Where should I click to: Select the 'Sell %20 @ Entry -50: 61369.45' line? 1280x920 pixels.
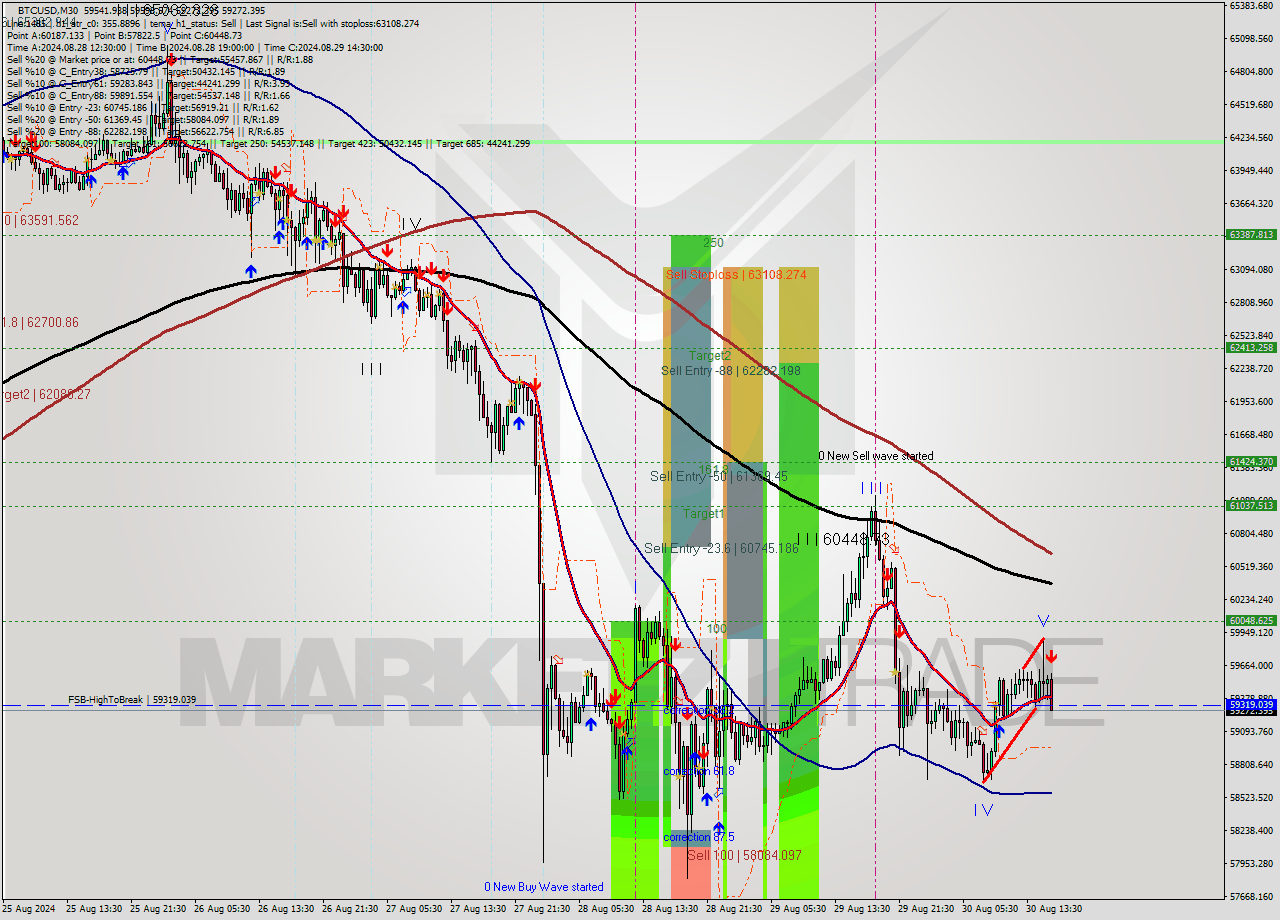pos(141,118)
